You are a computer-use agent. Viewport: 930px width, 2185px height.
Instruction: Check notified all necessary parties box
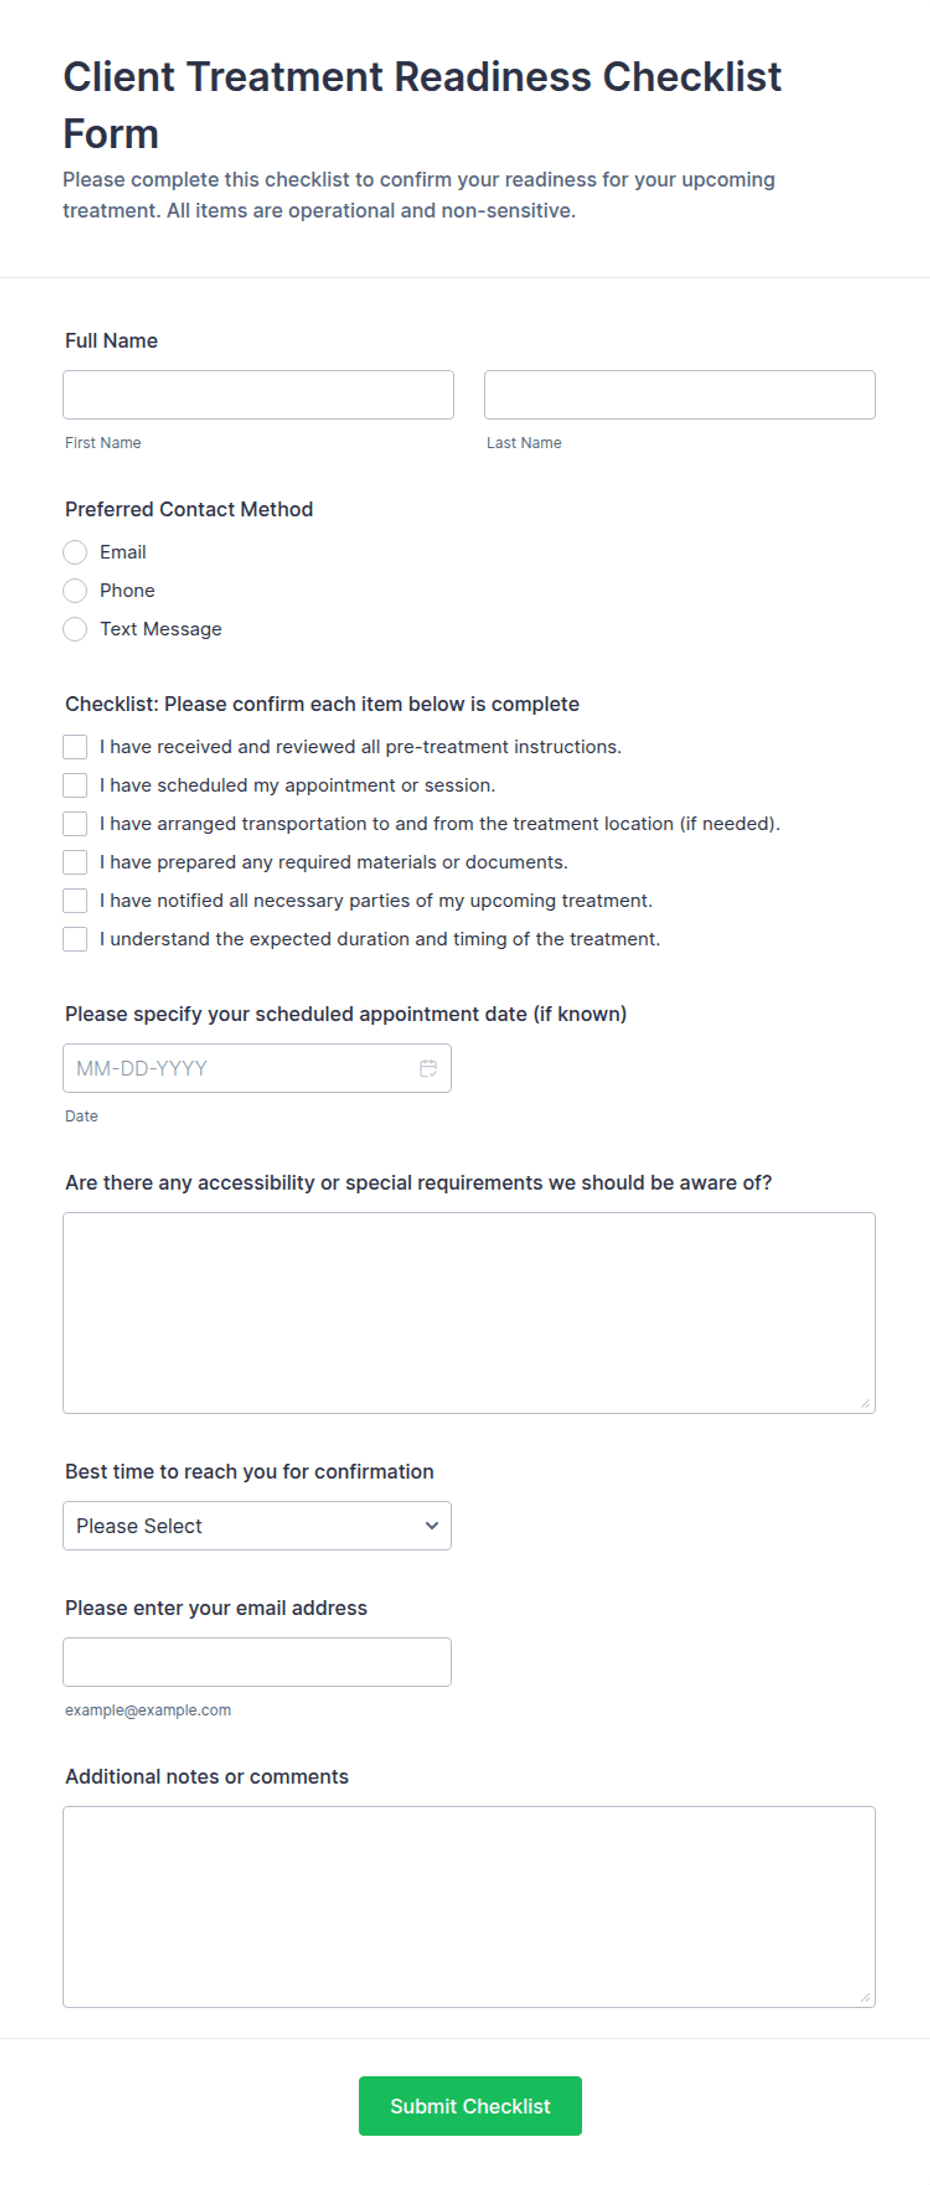coord(75,901)
